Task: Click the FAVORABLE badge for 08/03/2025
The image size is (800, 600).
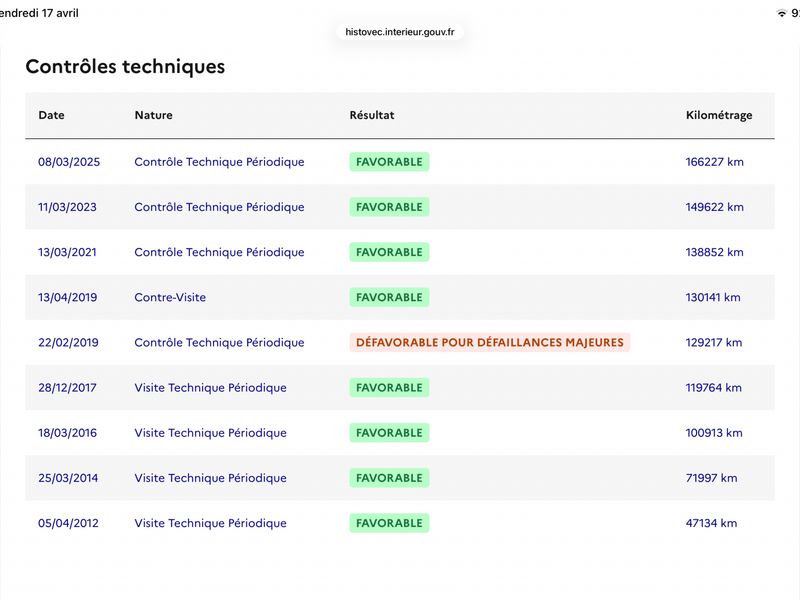Action: coord(389,162)
